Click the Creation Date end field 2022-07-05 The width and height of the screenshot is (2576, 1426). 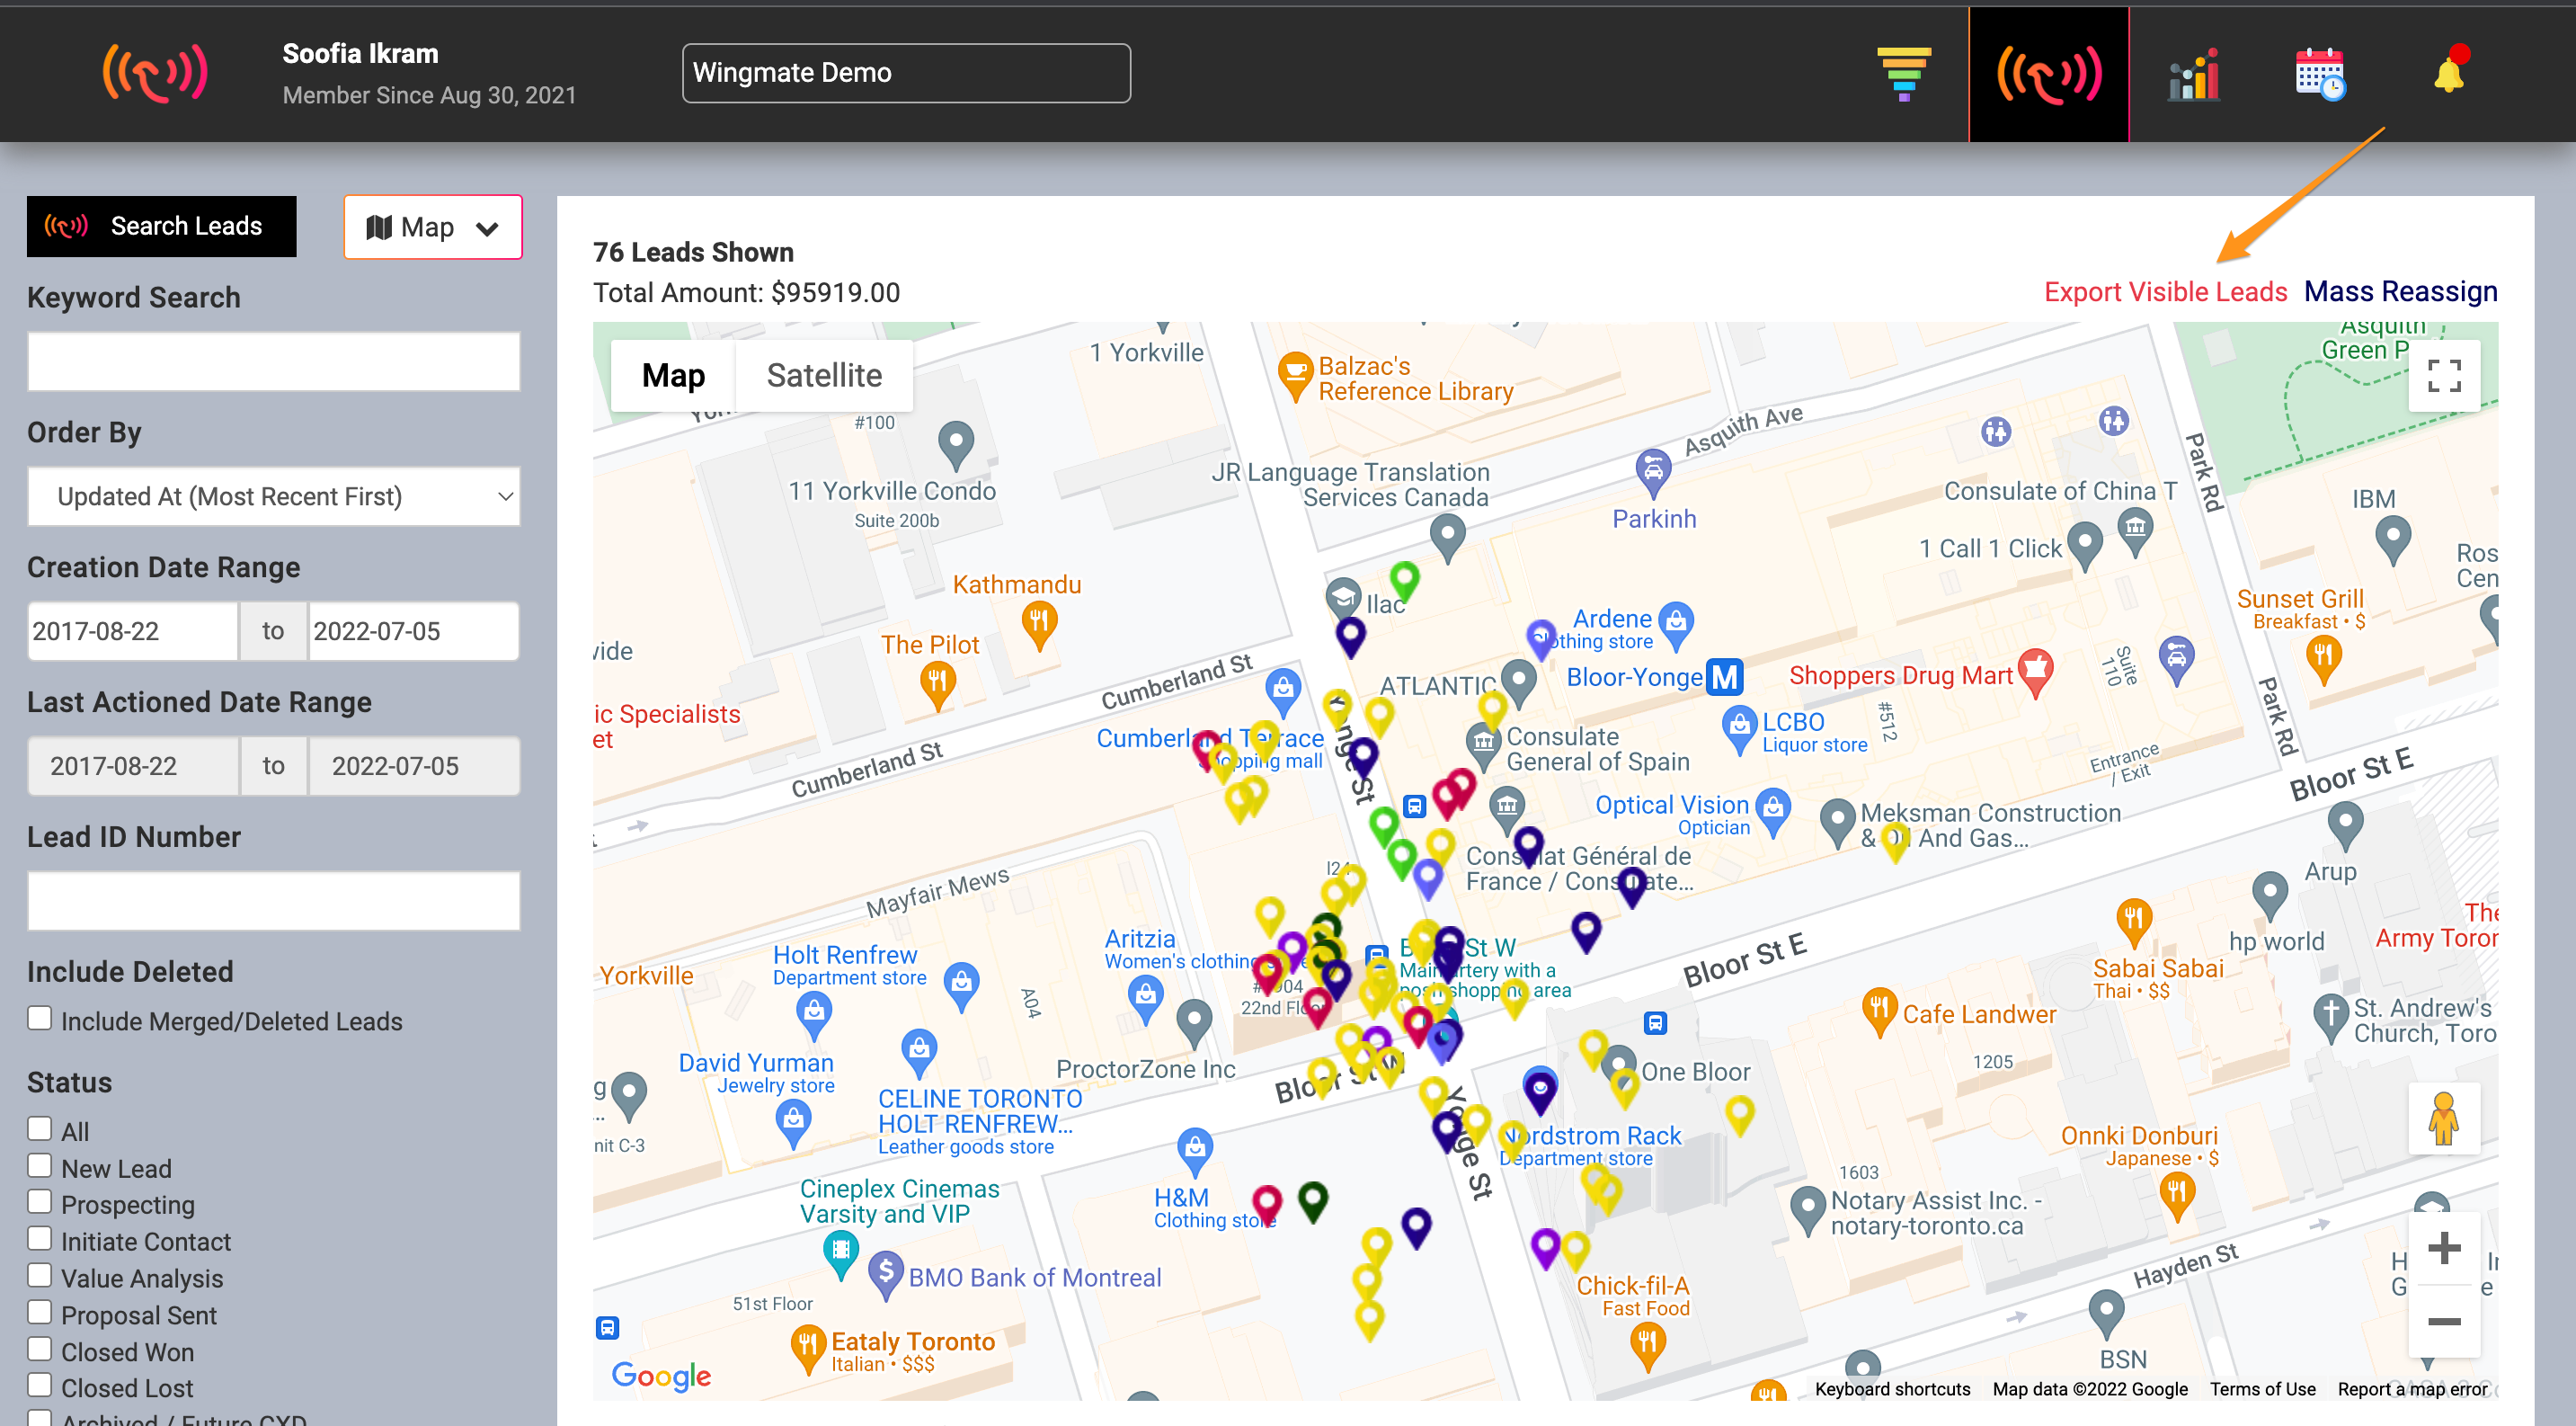tap(414, 631)
